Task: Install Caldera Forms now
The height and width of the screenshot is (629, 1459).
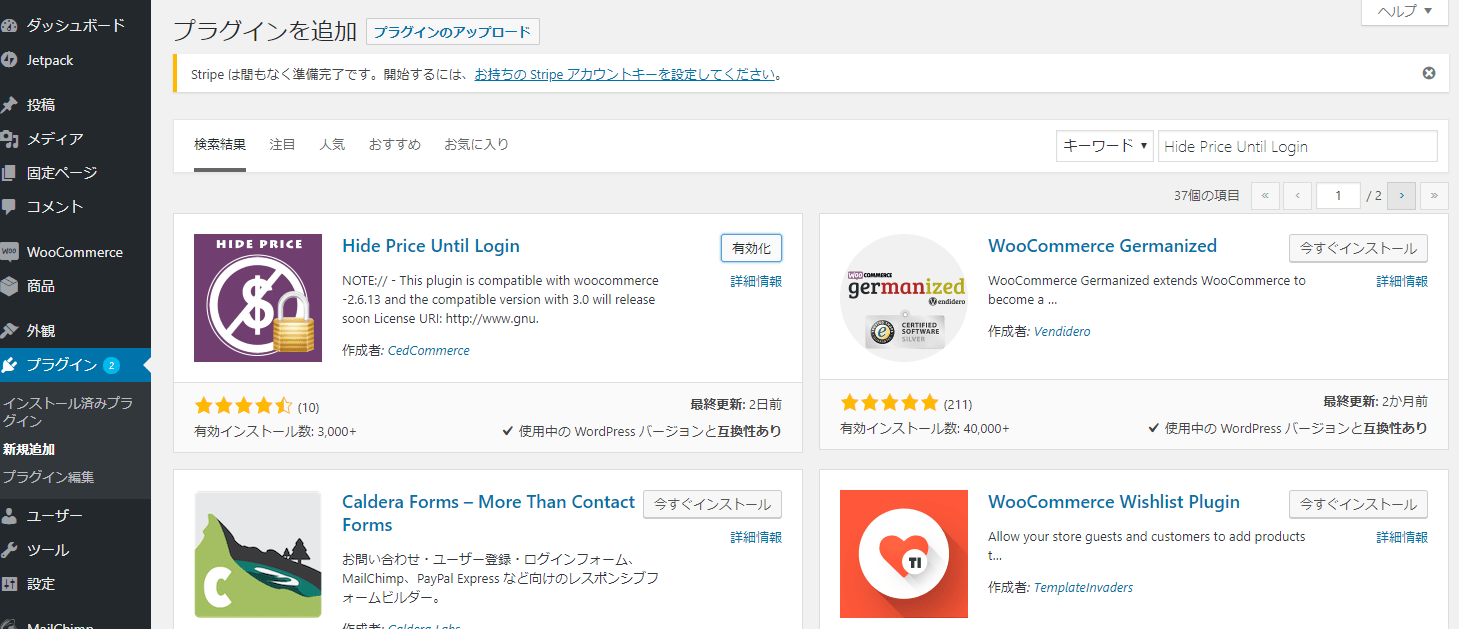Action: 712,504
